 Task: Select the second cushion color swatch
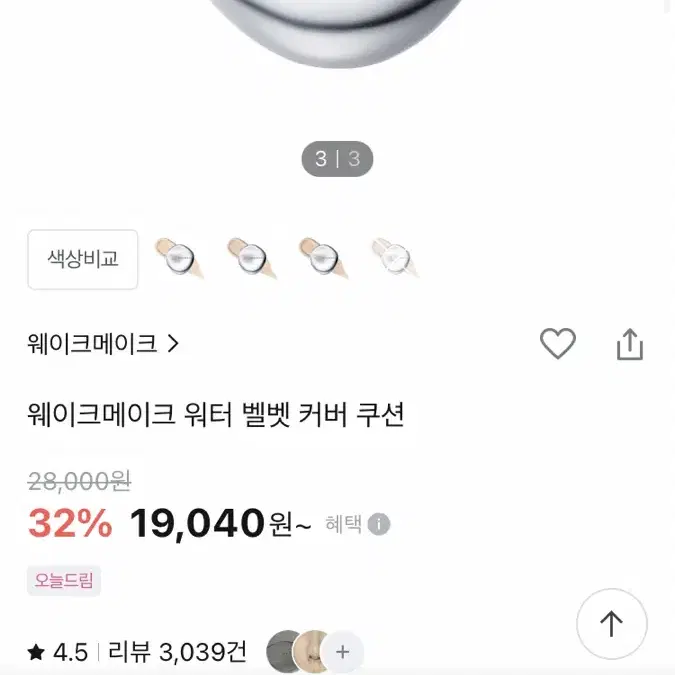tap(251, 259)
